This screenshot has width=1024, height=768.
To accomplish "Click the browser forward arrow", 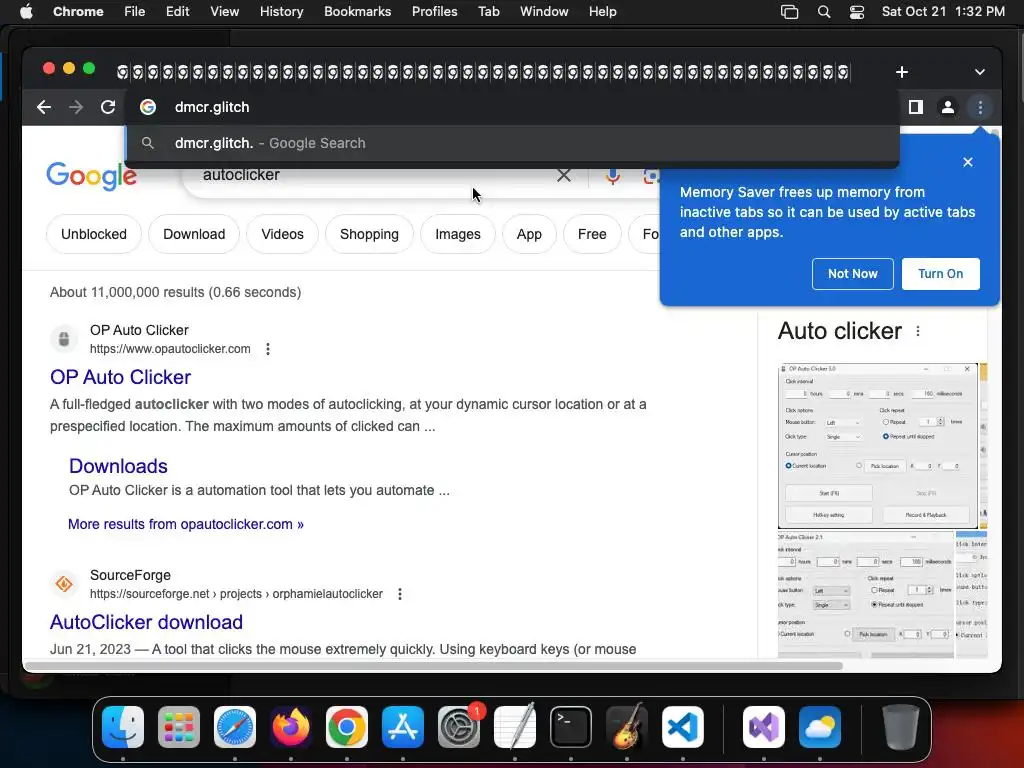I will tap(76, 107).
